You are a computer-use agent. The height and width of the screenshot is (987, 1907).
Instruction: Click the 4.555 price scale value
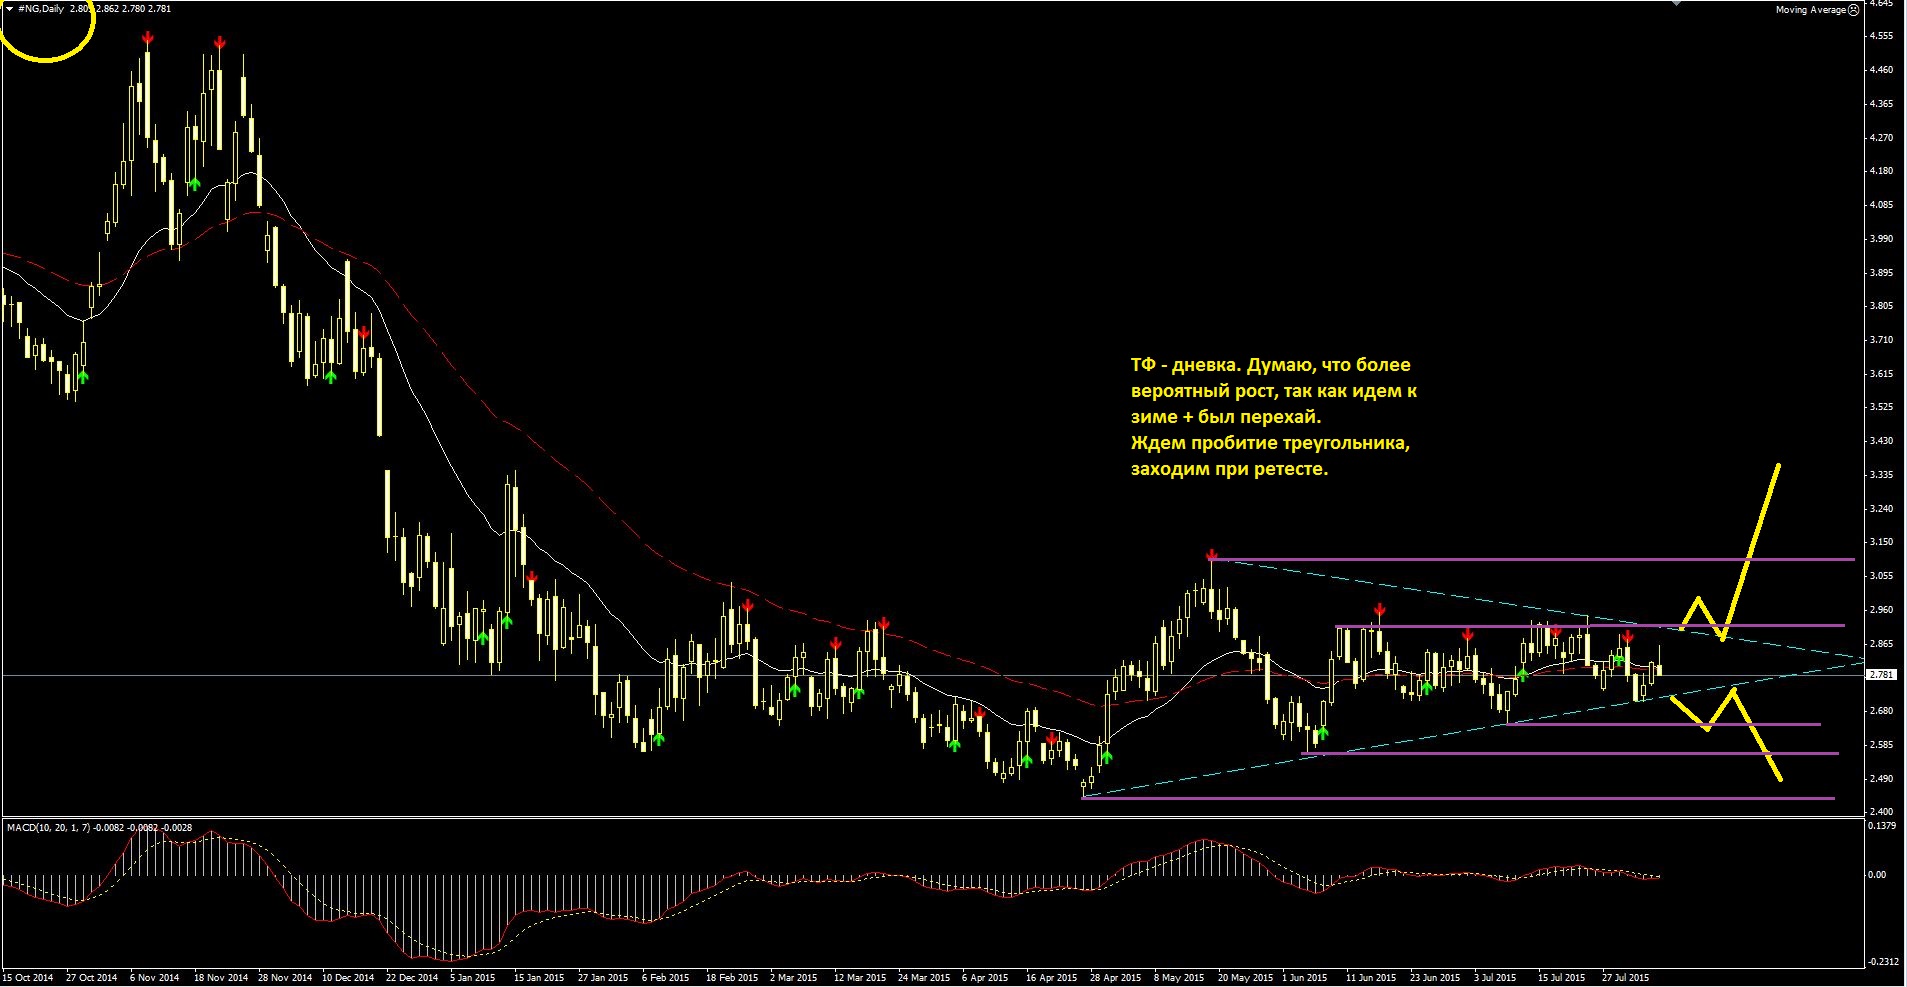(1881, 36)
